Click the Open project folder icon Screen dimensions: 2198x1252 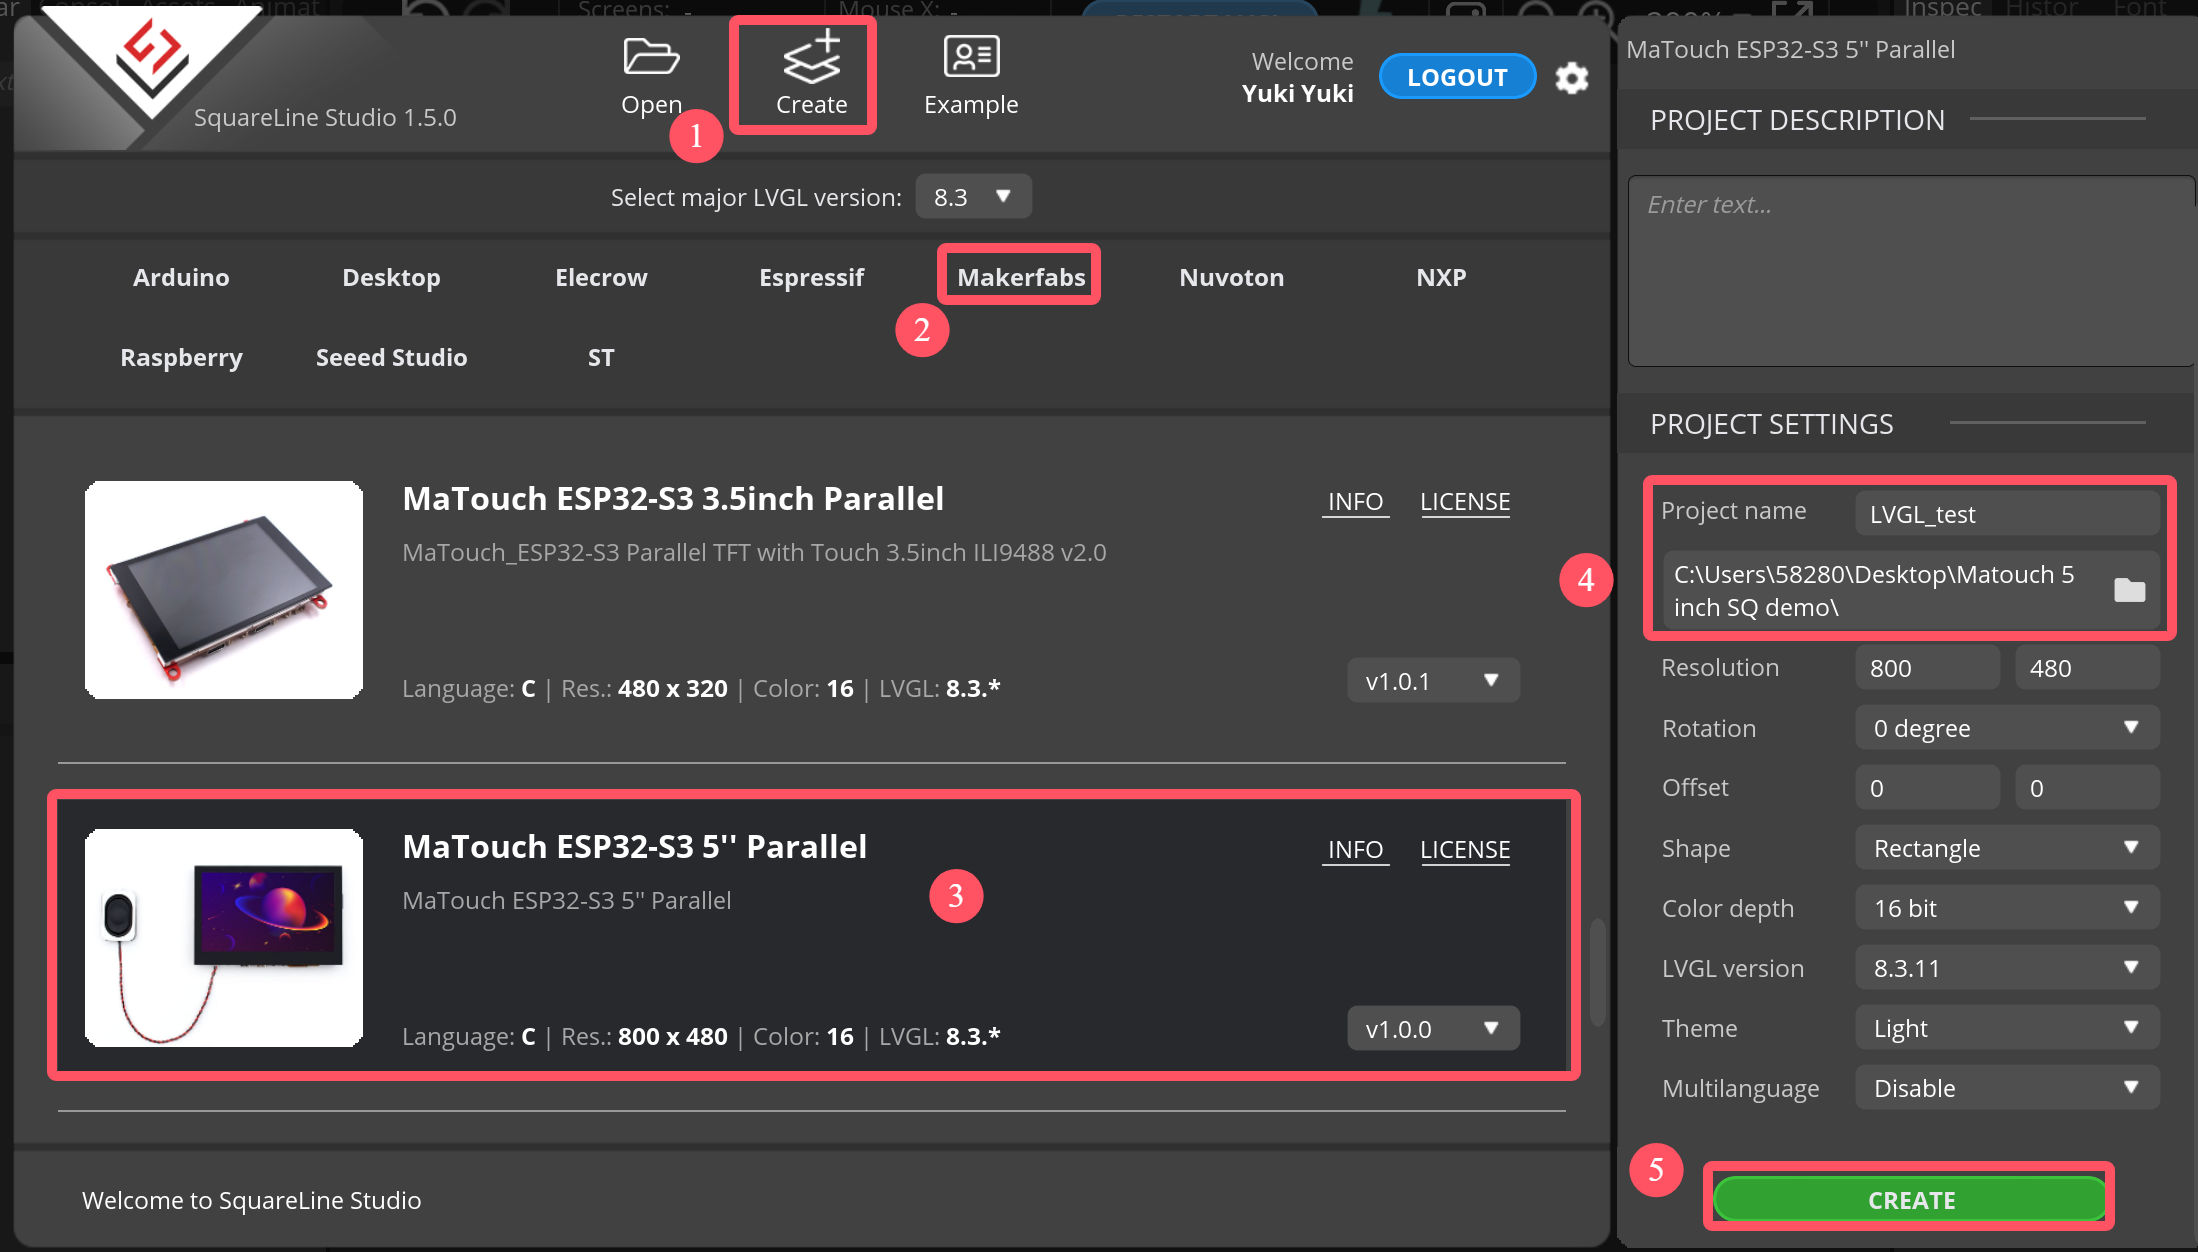[x=651, y=57]
